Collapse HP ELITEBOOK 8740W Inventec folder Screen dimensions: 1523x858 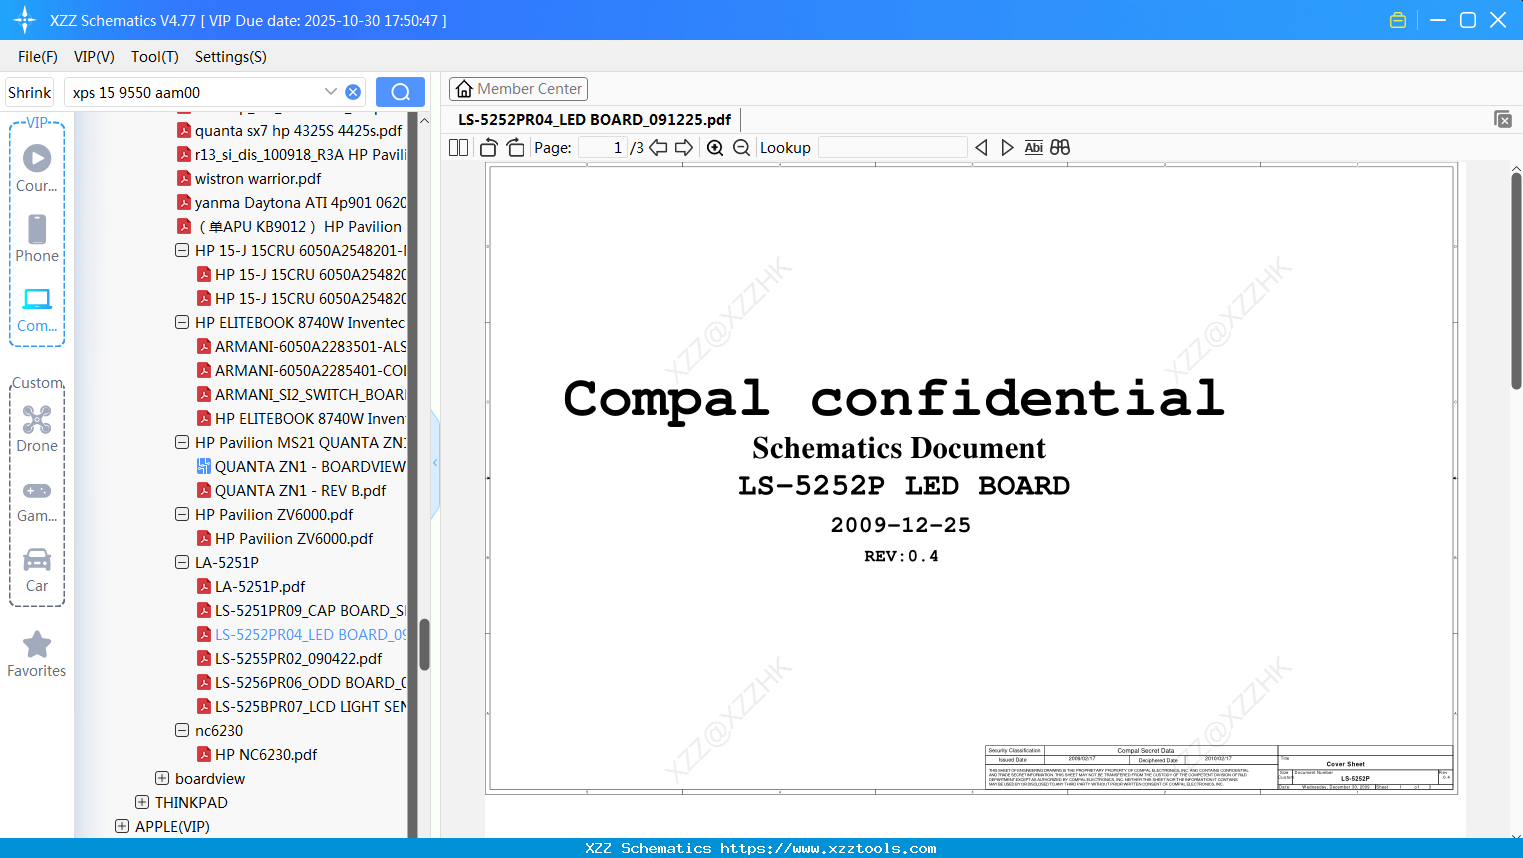[182, 322]
